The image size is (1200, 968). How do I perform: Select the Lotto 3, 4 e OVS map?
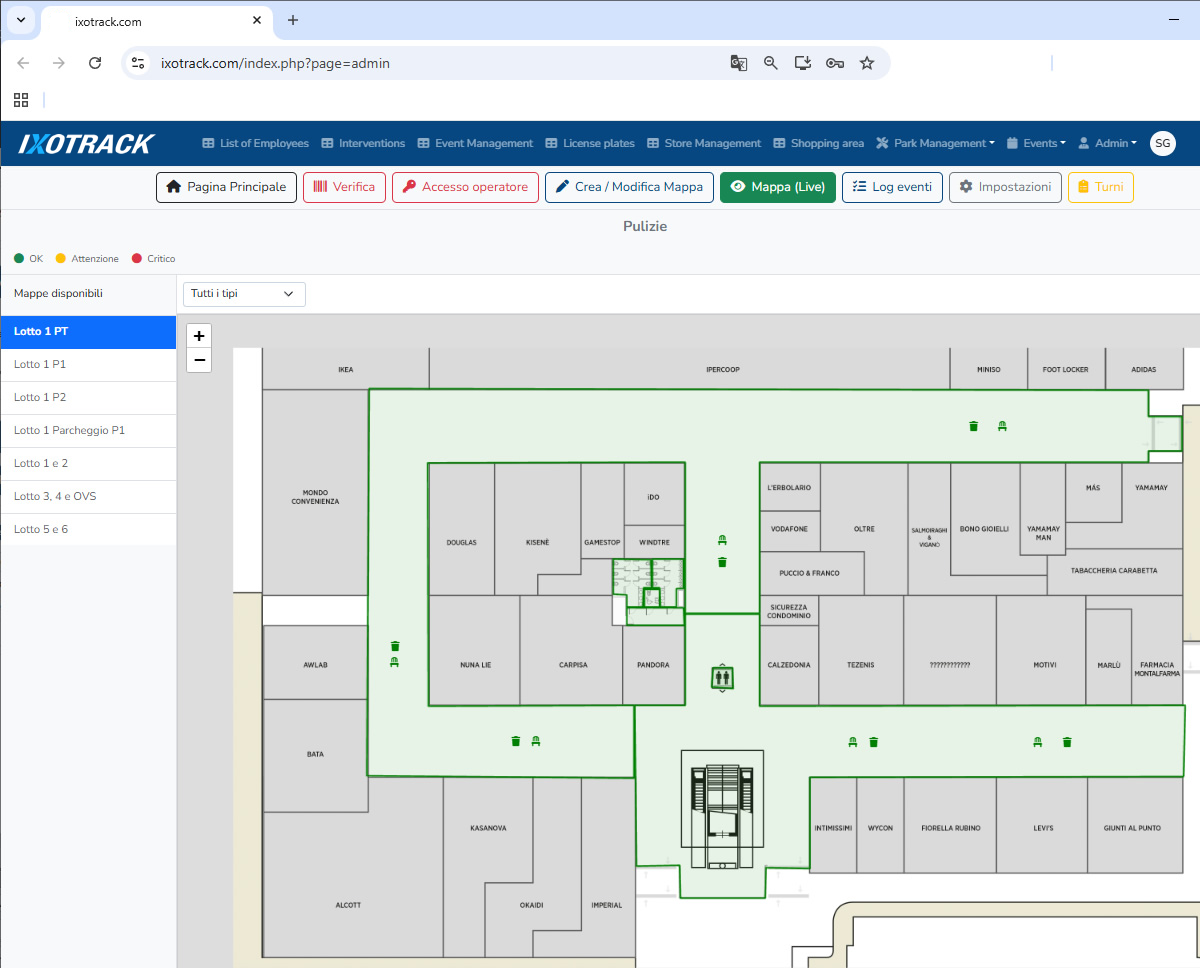88,497
